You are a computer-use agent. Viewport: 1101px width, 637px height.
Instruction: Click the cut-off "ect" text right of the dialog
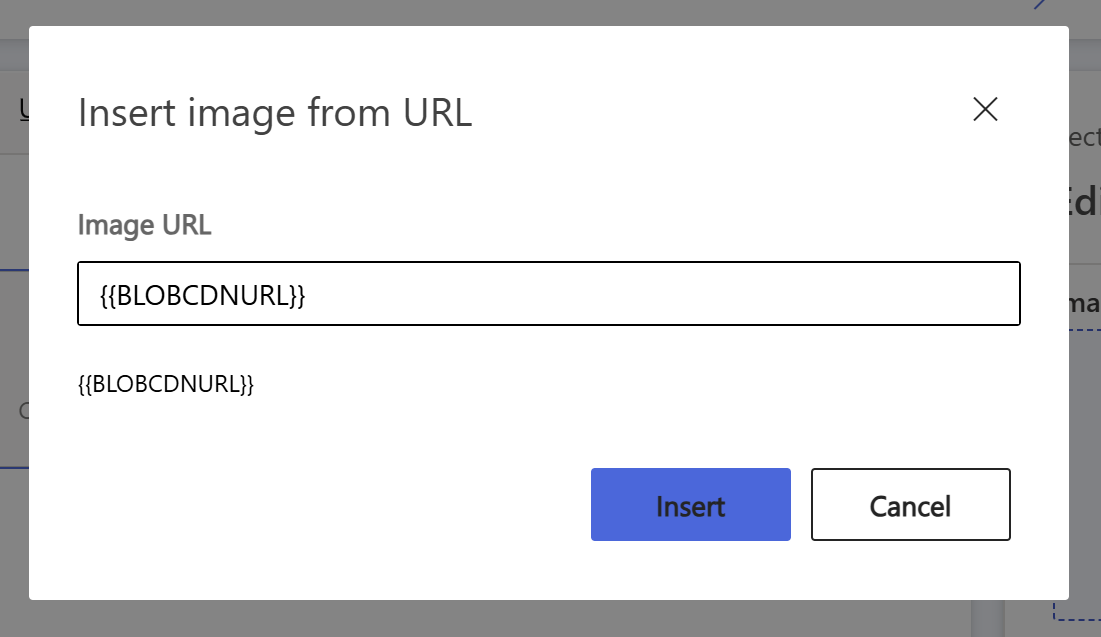tap(1084, 138)
